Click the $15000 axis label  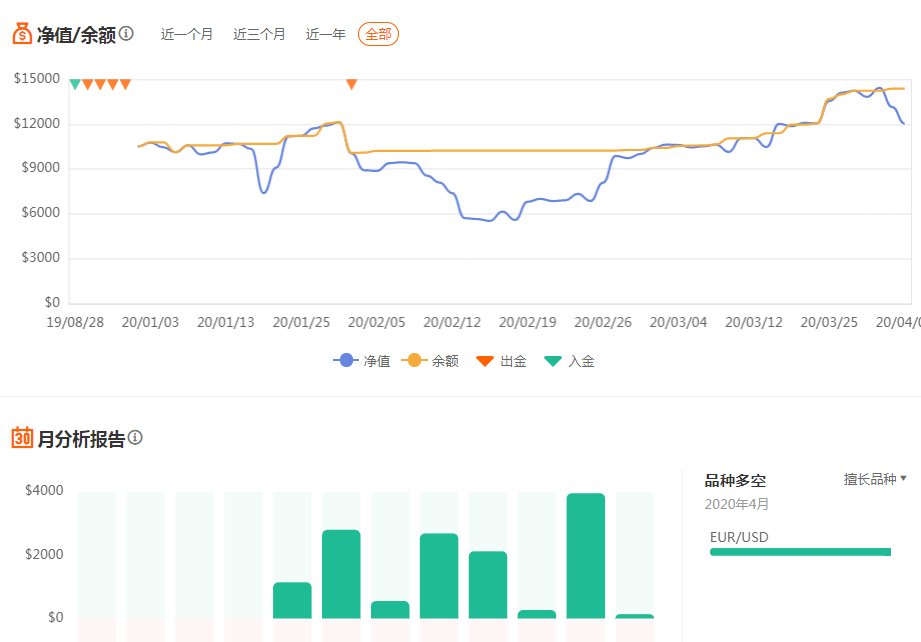(x=37, y=78)
